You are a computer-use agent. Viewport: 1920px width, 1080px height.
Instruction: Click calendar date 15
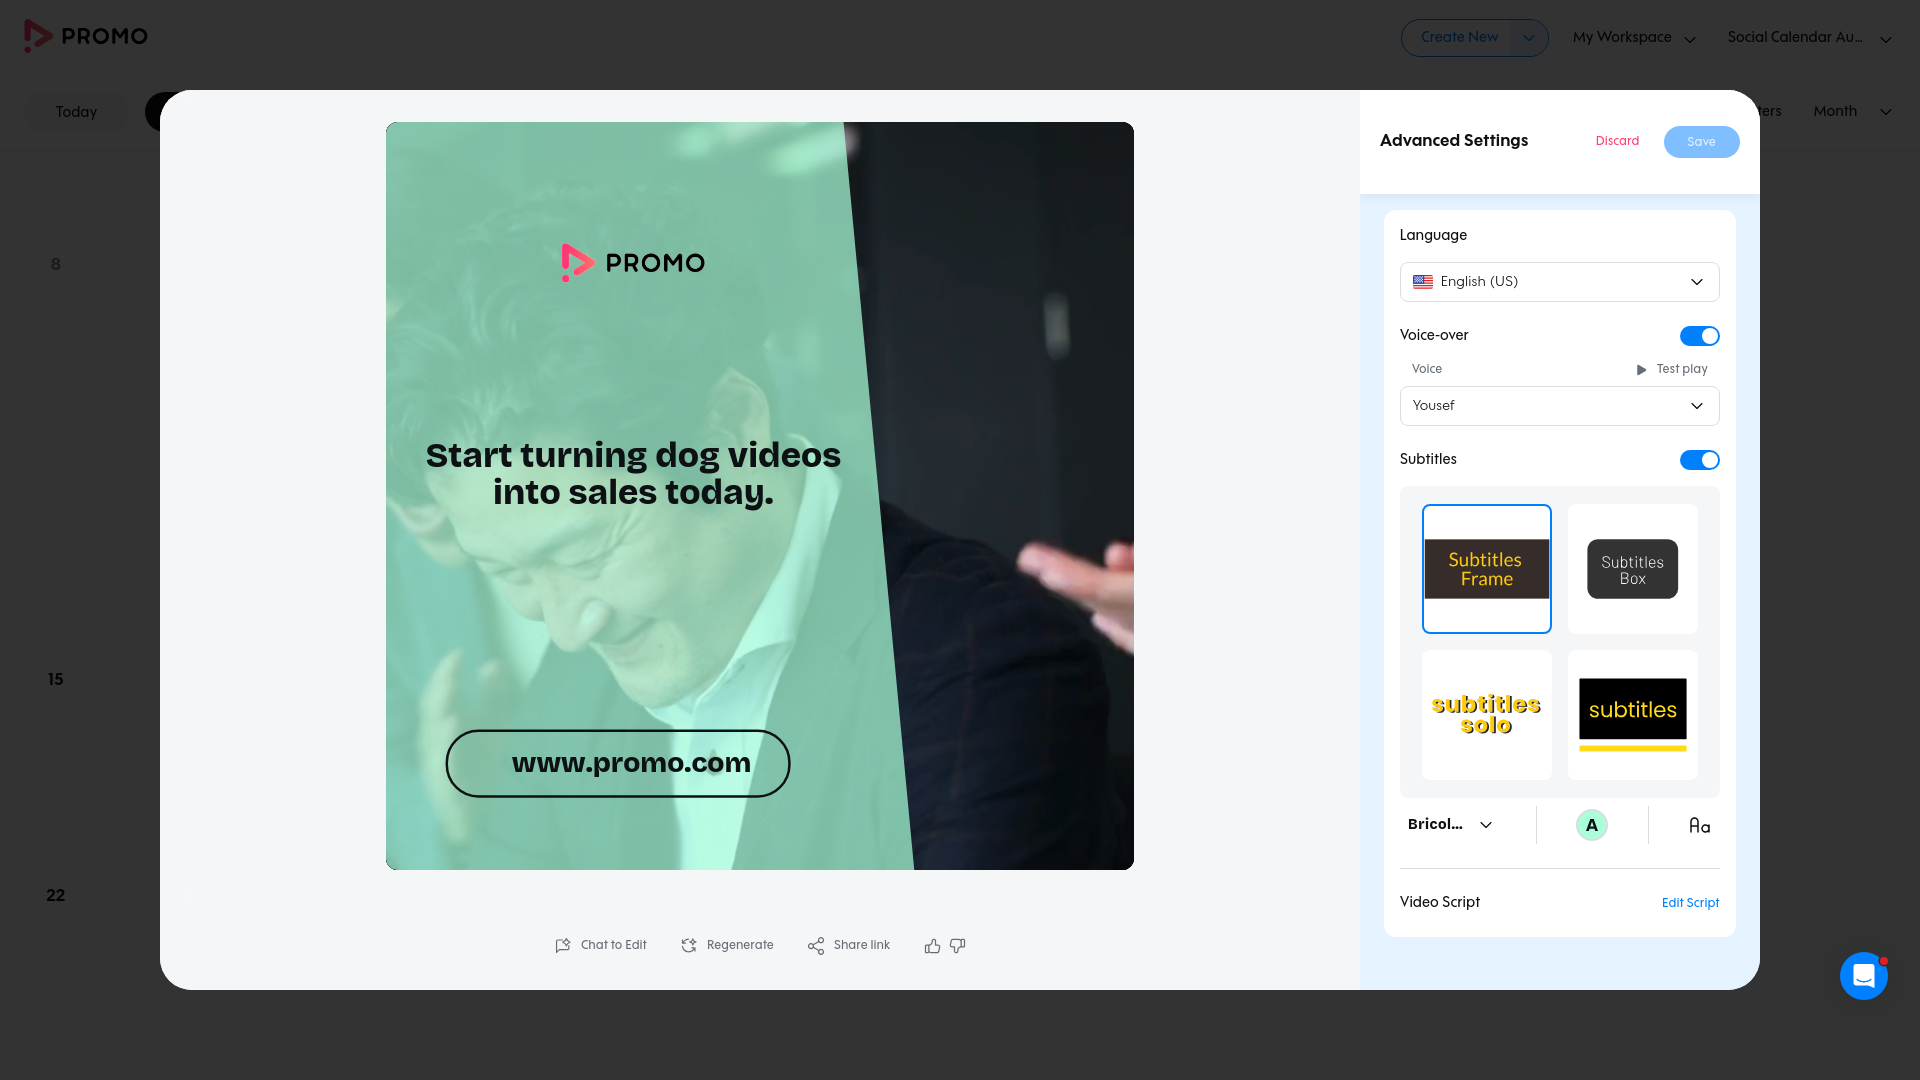[56, 679]
